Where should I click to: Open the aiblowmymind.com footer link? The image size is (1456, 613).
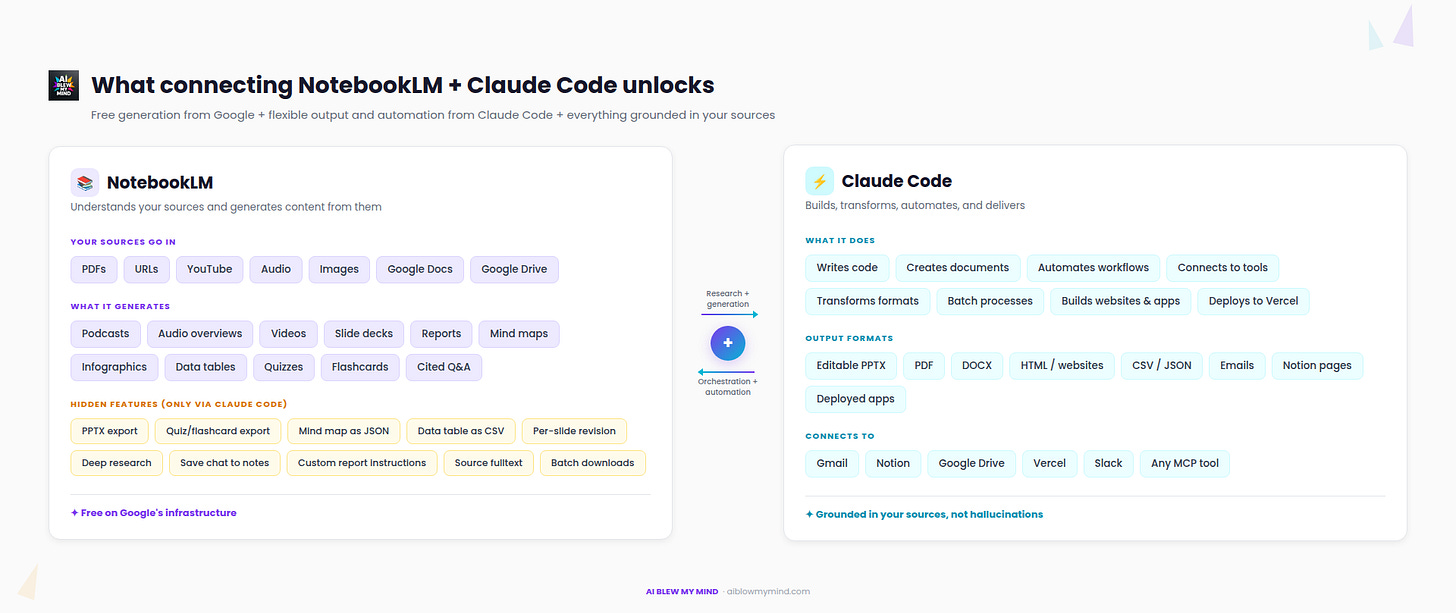(x=768, y=591)
